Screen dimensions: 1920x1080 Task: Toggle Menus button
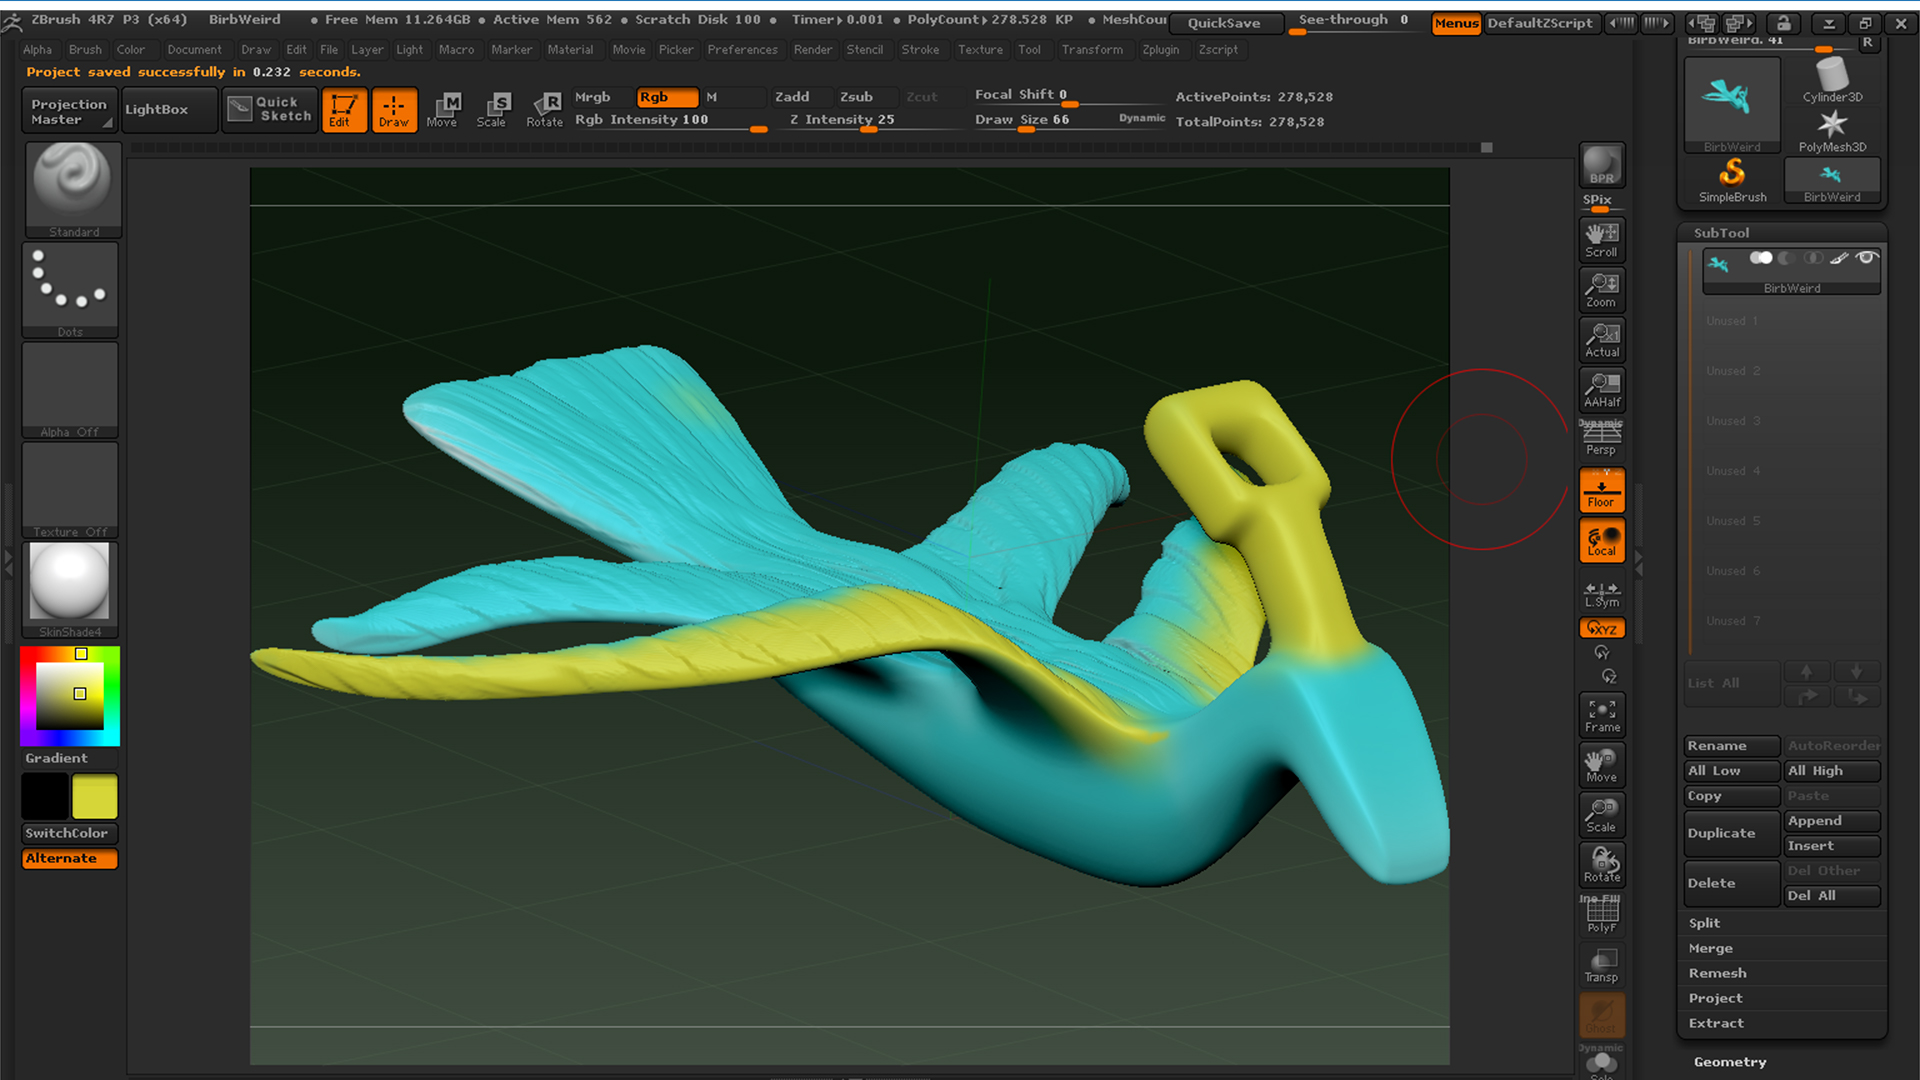(x=1456, y=23)
